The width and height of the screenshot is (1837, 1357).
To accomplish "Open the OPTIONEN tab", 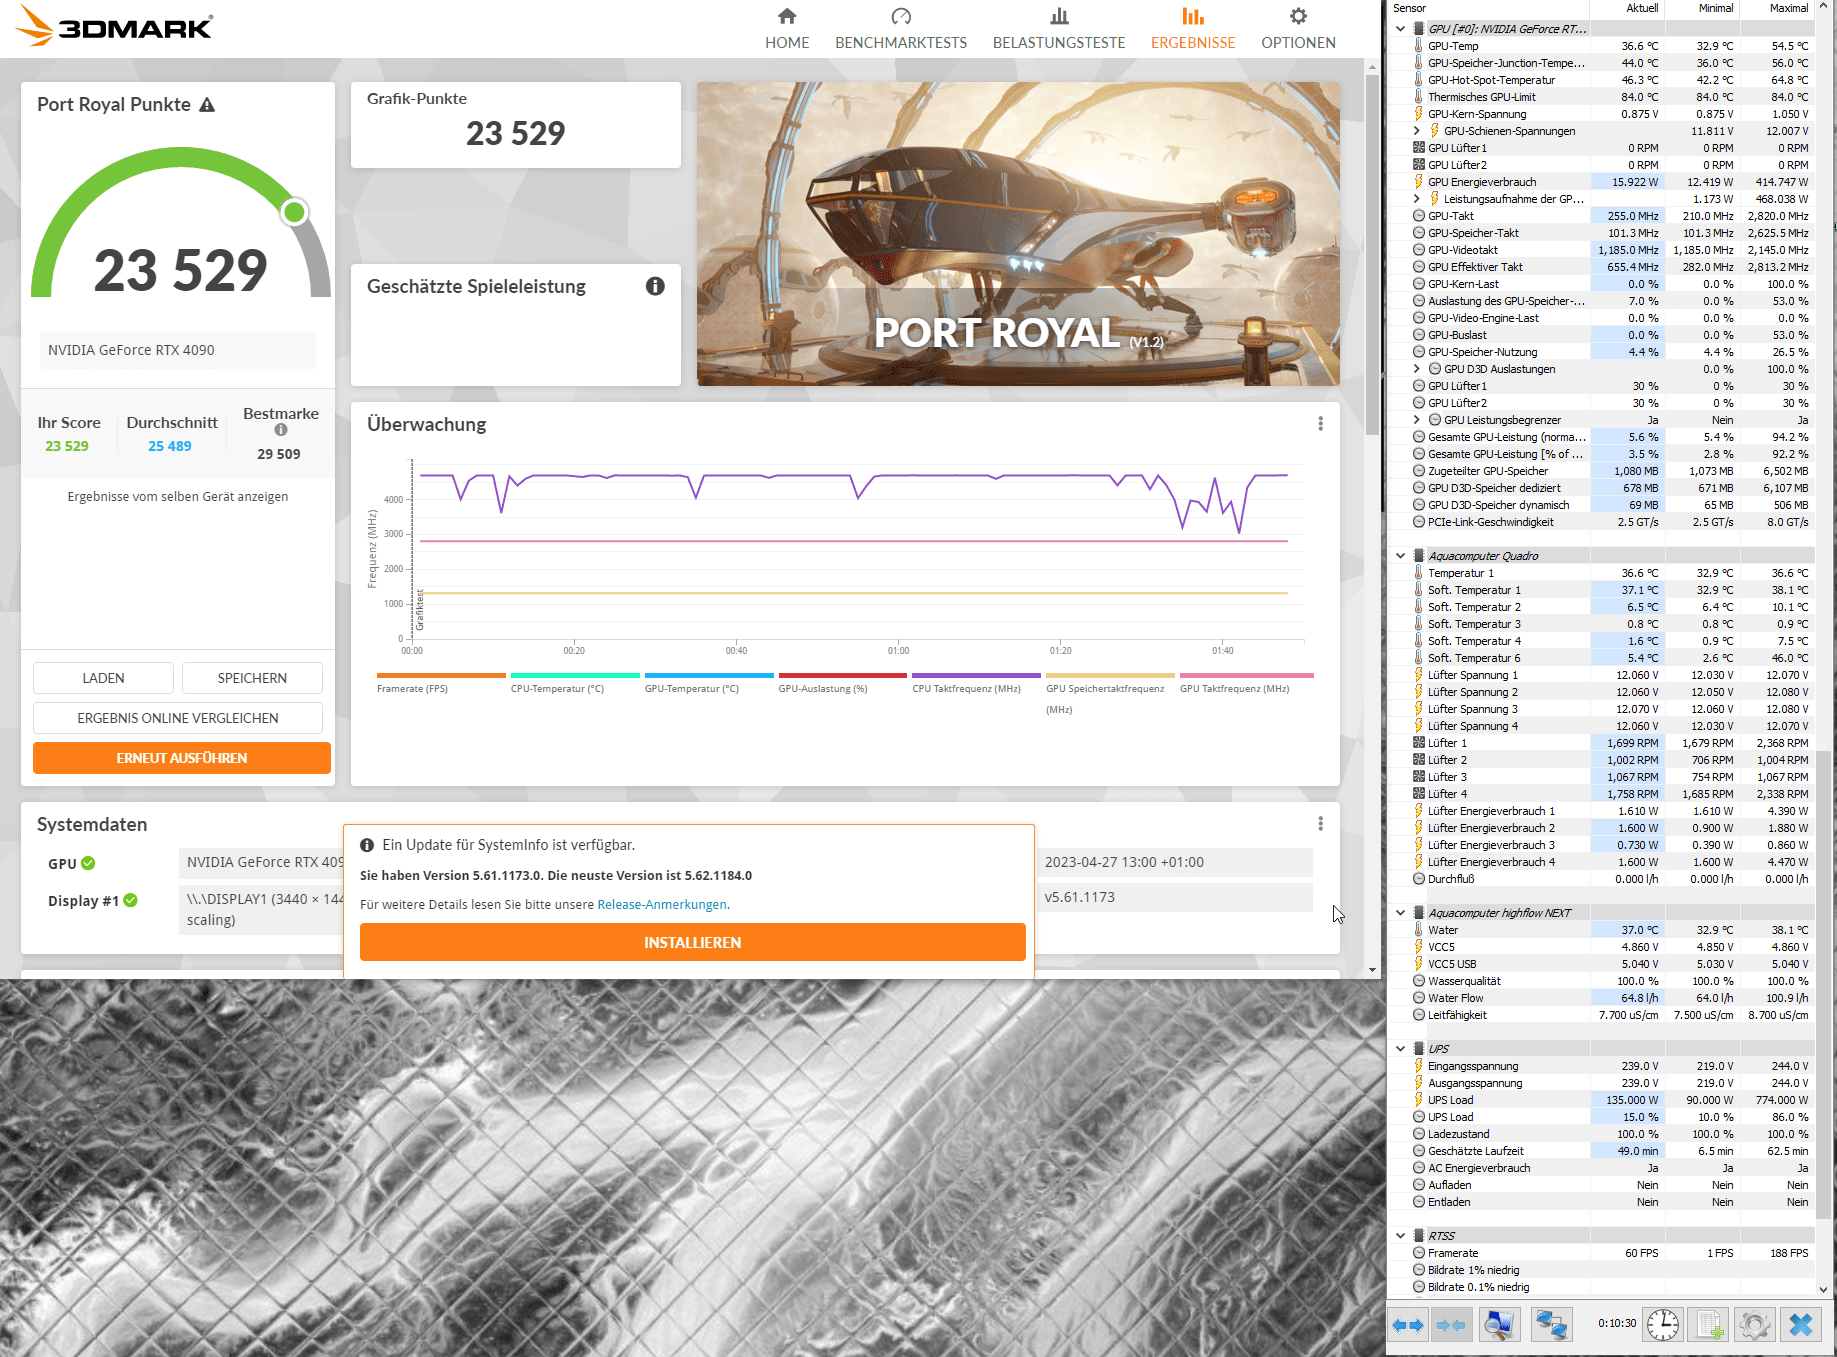I will [1298, 28].
